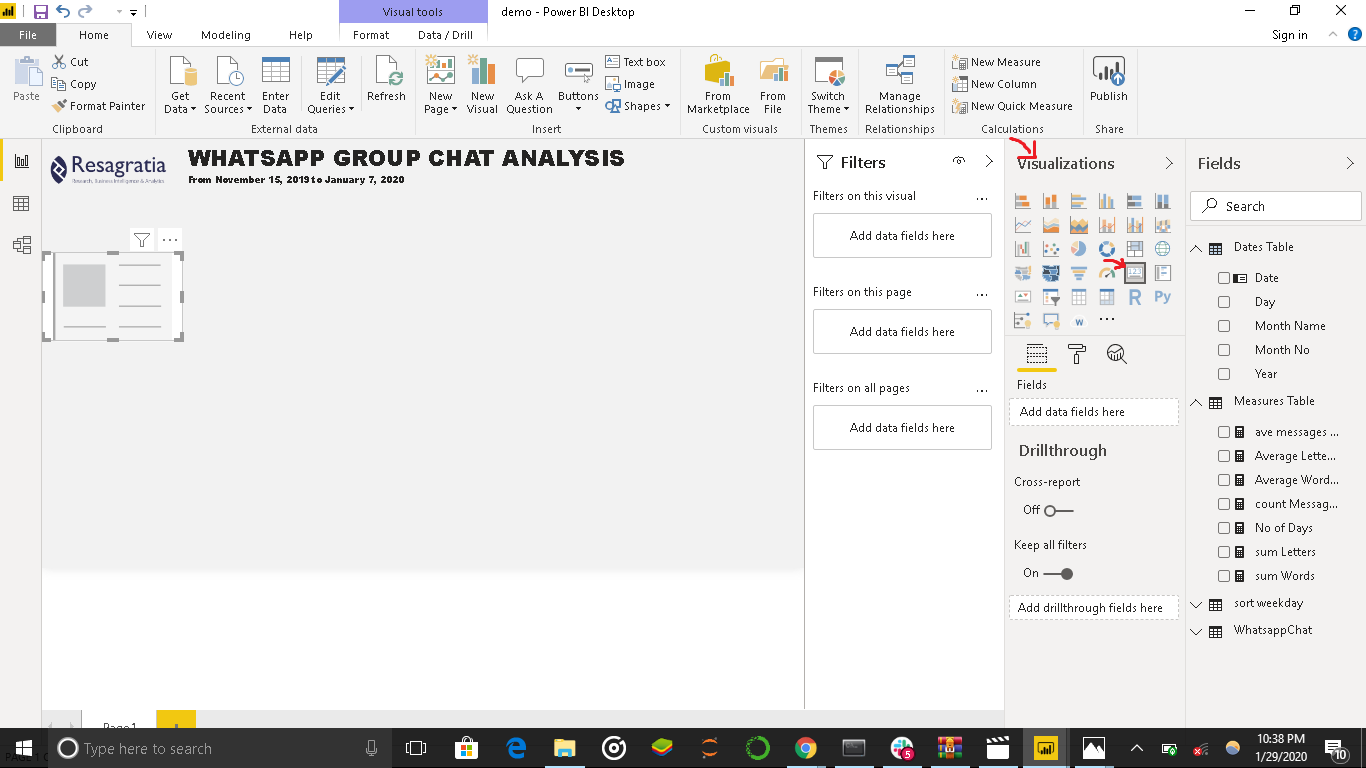Select the No of Days measure checkbox
Viewport: 1366px width, 768px height.
coord(1224,528)
